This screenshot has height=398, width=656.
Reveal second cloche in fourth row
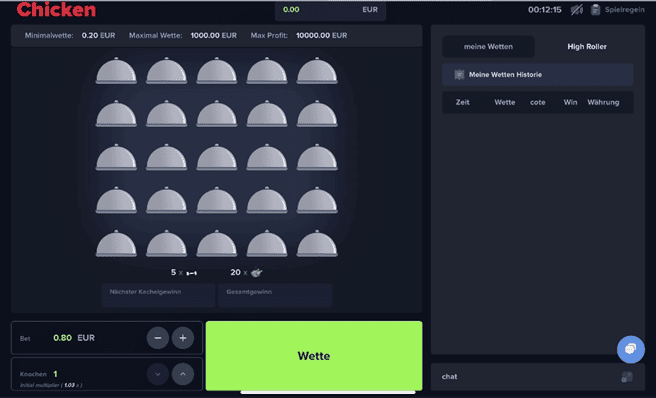point(167,200)
